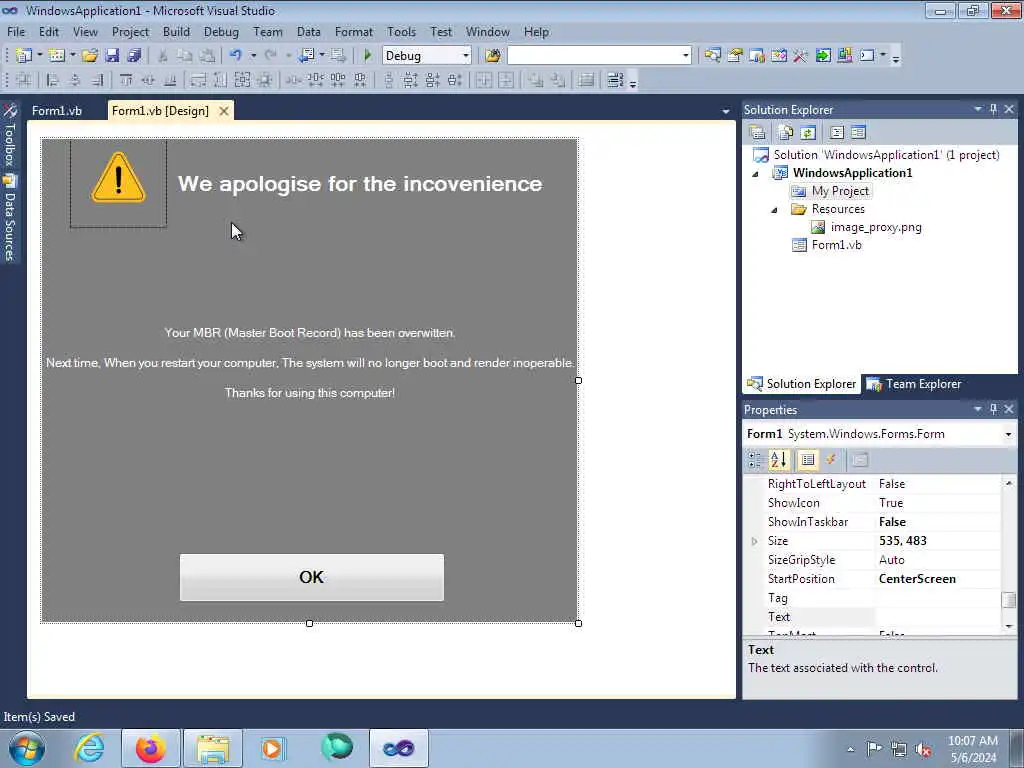
Task: Open the New Project dropdown arrow
Action: coord(39,56)
